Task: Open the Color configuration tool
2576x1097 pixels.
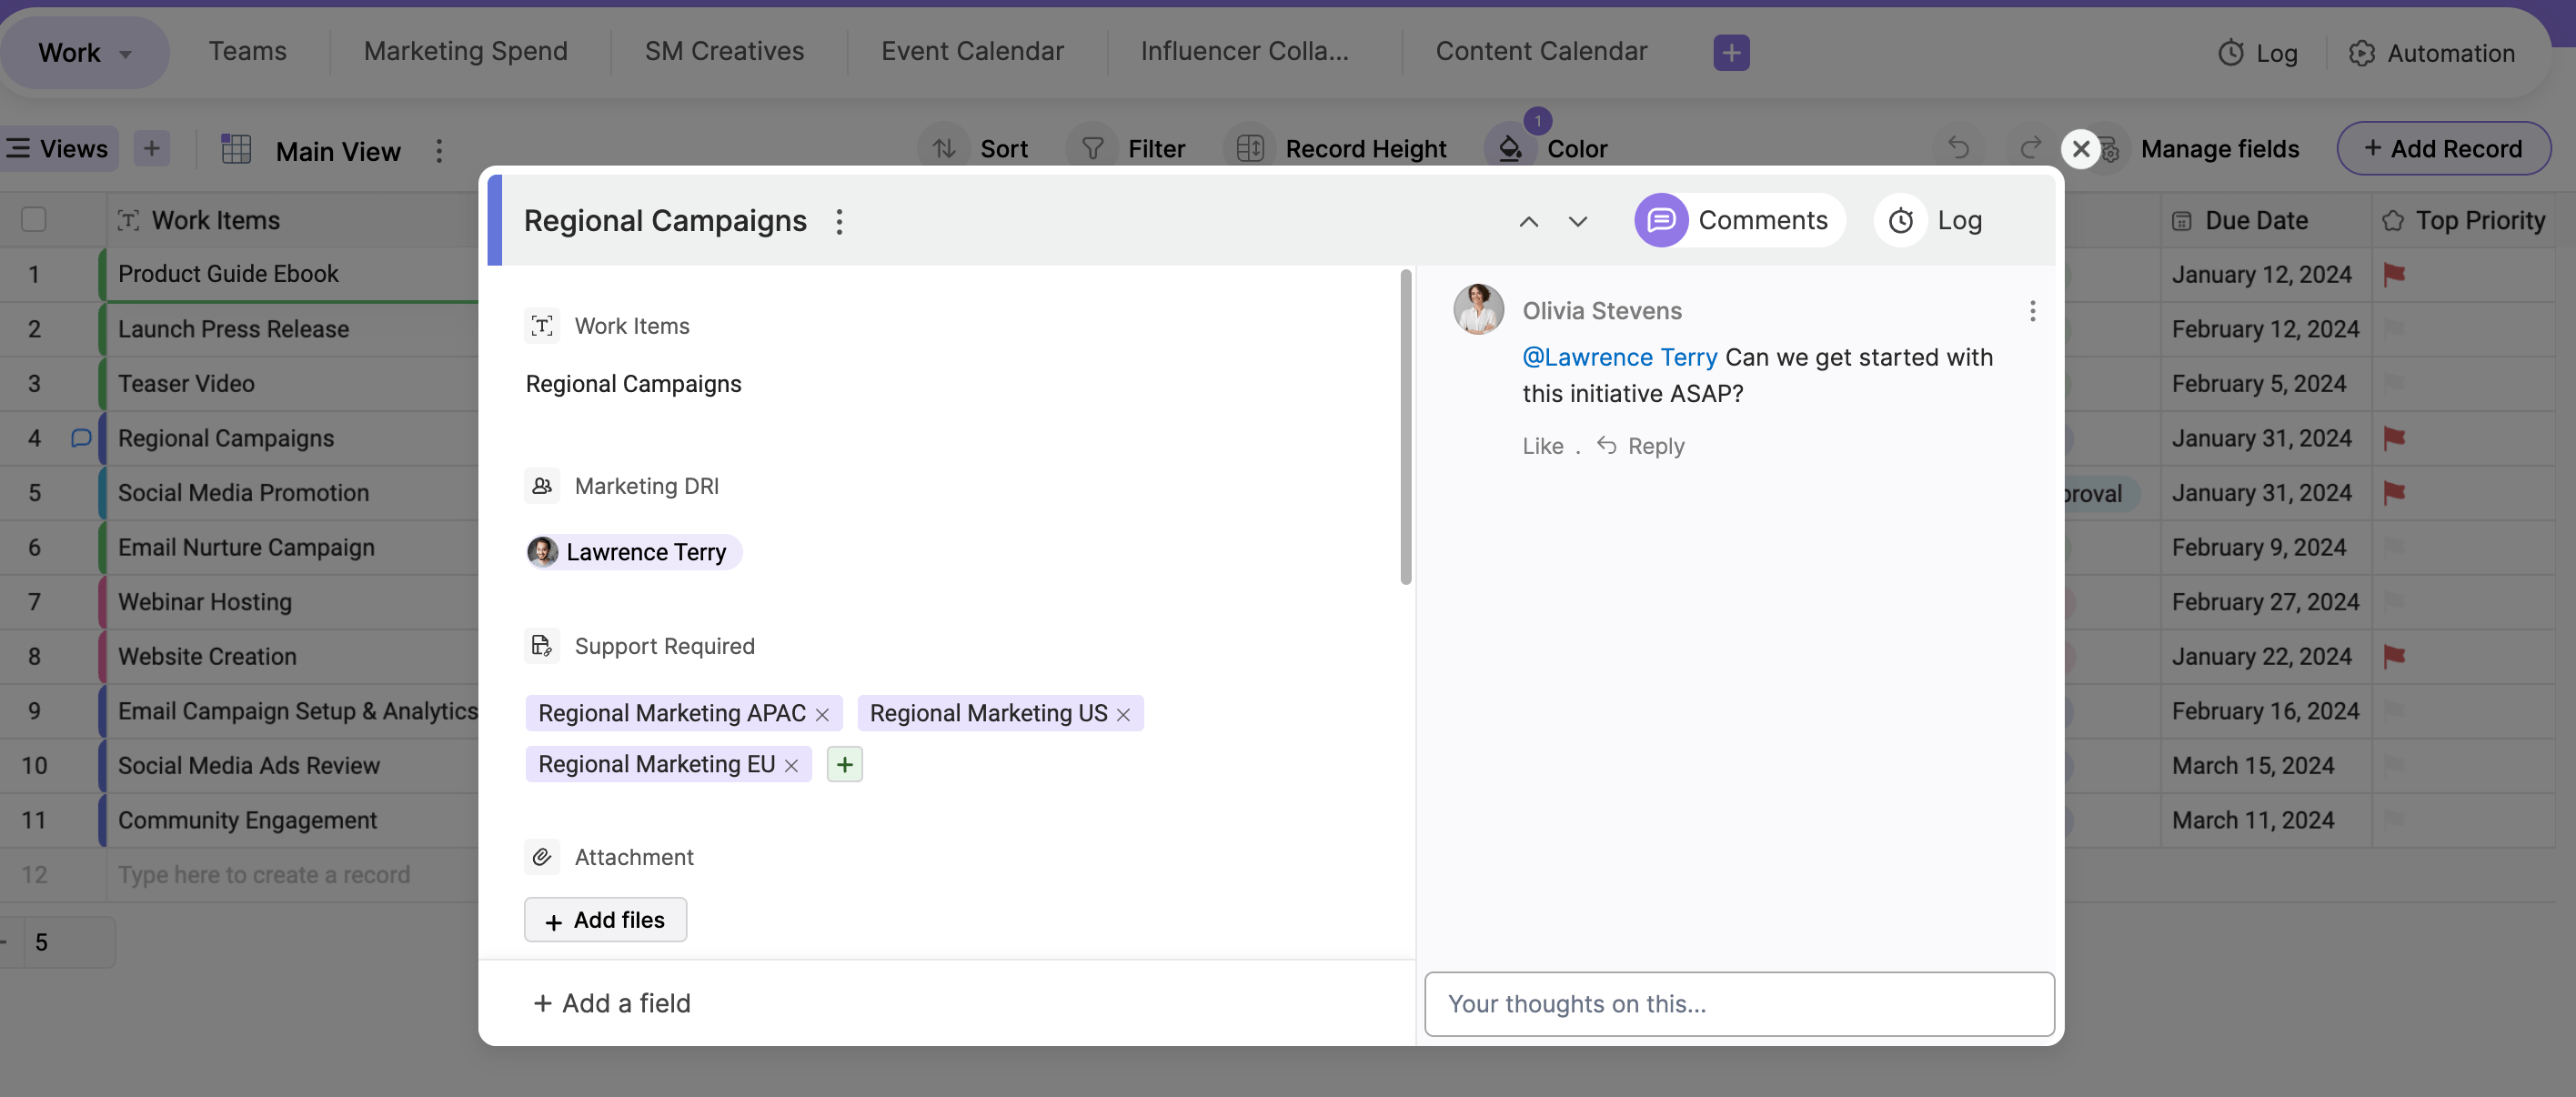Action: click(1549, 148)
